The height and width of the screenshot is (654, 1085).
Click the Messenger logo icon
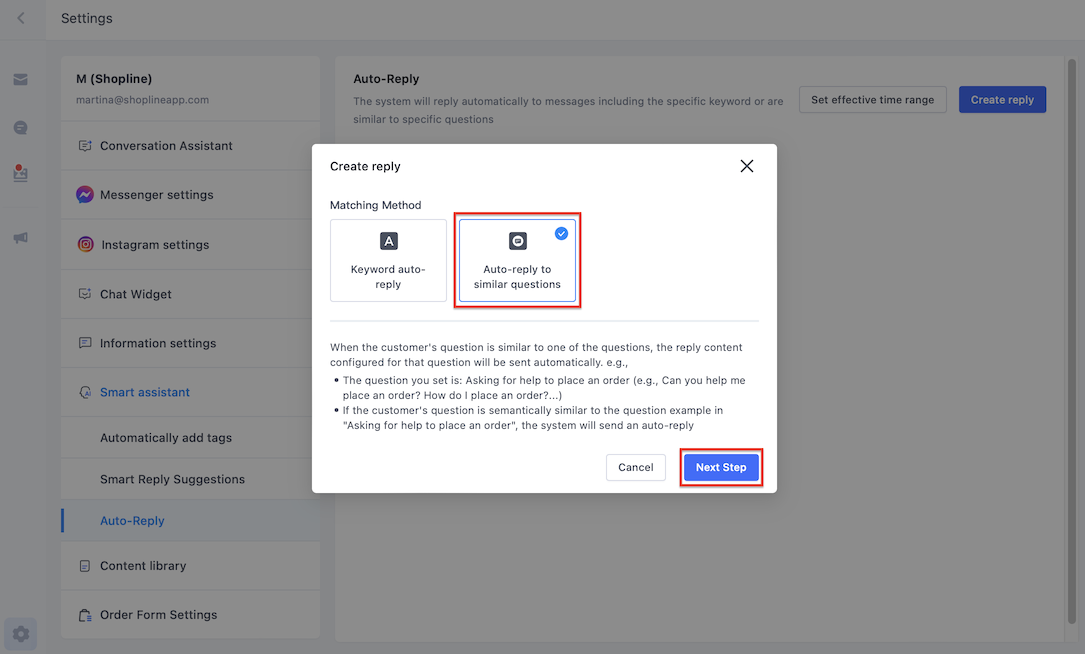[85, 194]
